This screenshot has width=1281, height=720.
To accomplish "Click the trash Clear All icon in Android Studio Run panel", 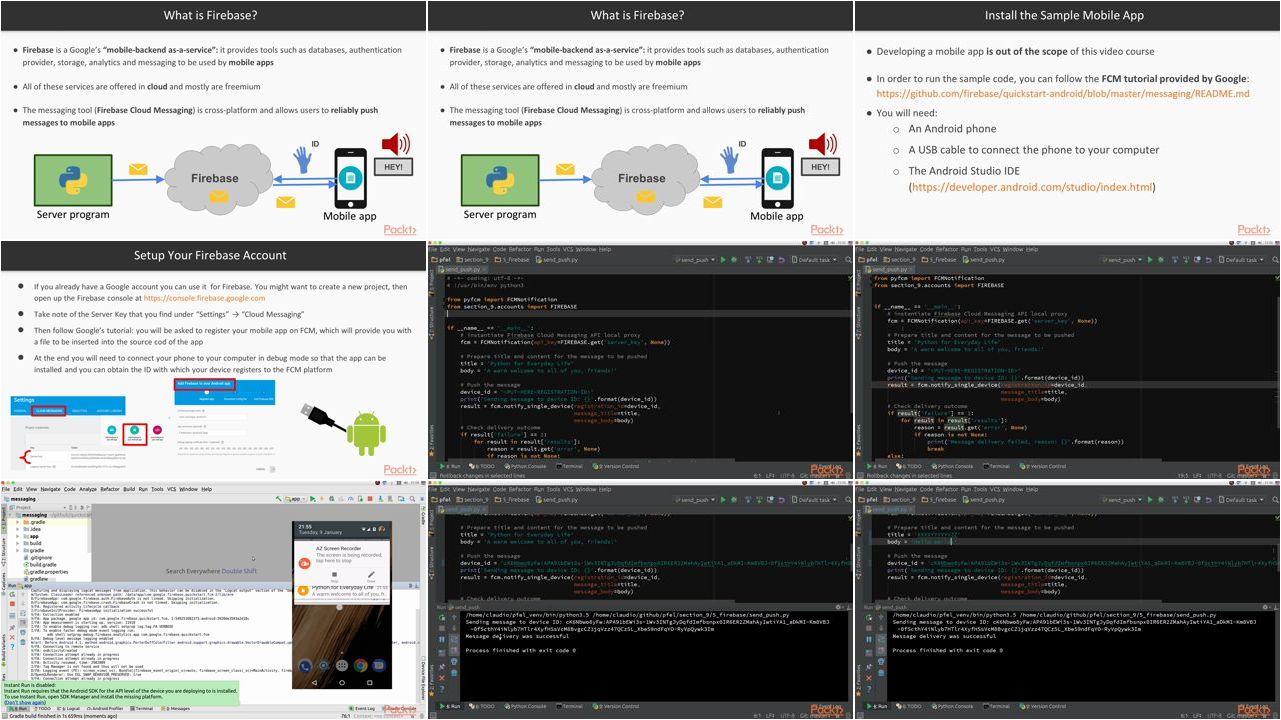I will pos(23,642).
